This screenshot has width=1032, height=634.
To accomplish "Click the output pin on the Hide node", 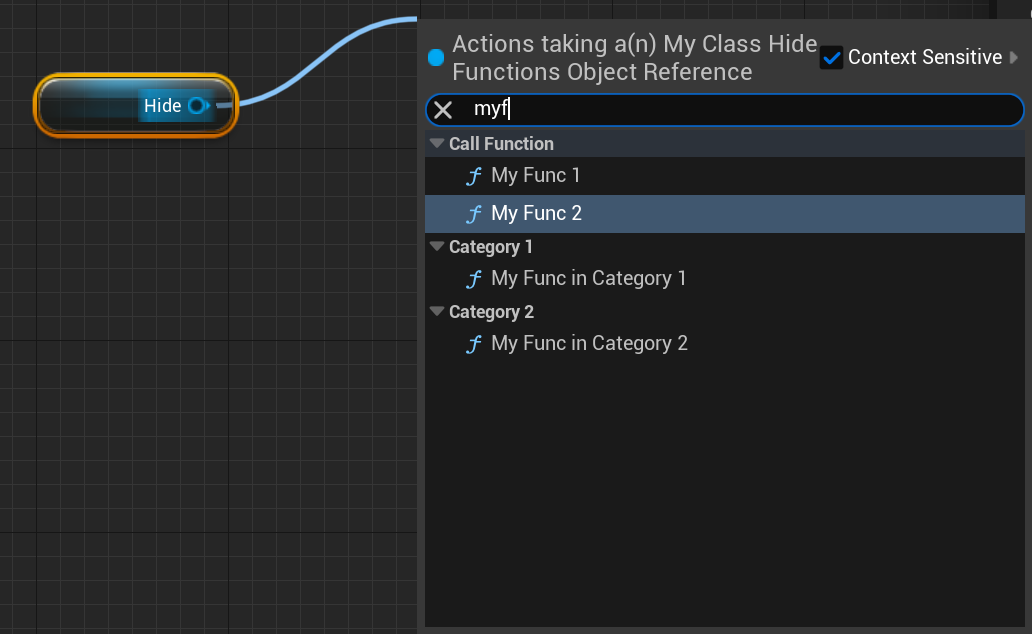I will coord(197,106).
